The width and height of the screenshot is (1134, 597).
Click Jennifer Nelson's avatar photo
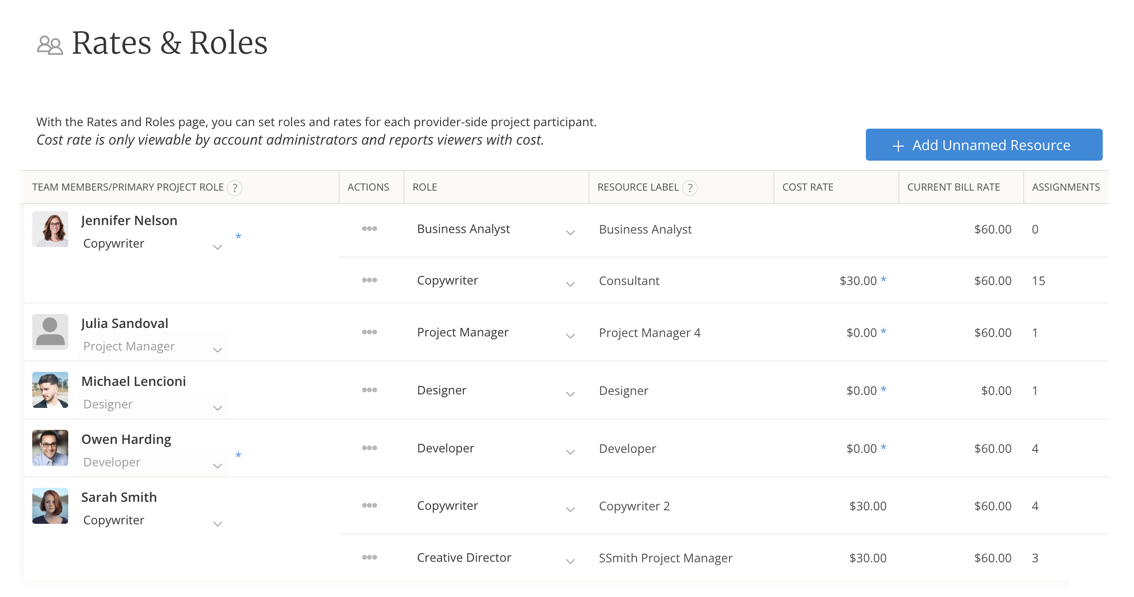(51, 229)
